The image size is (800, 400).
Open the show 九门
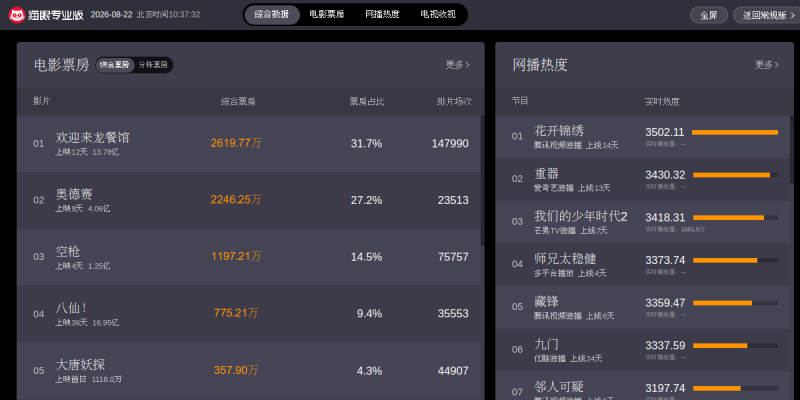point(546,344)
